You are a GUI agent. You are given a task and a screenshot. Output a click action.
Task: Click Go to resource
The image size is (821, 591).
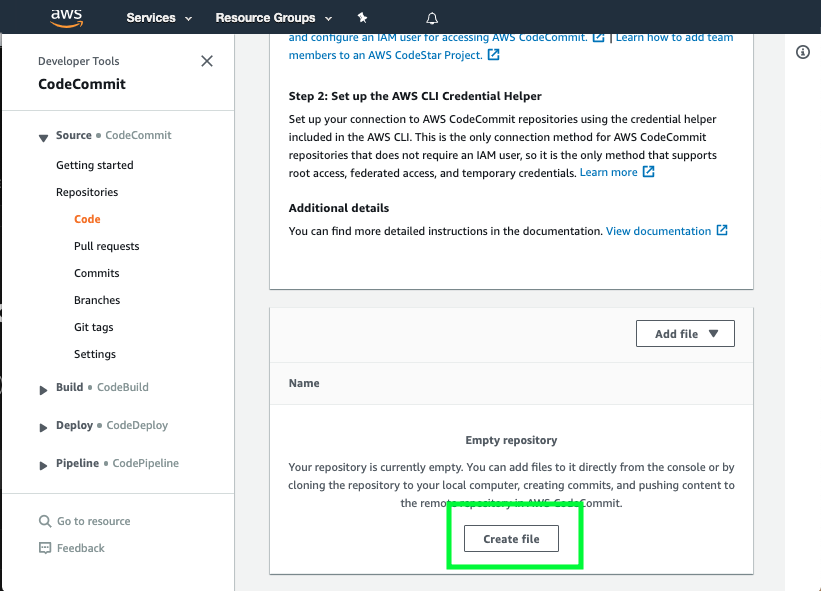point(94,521)
